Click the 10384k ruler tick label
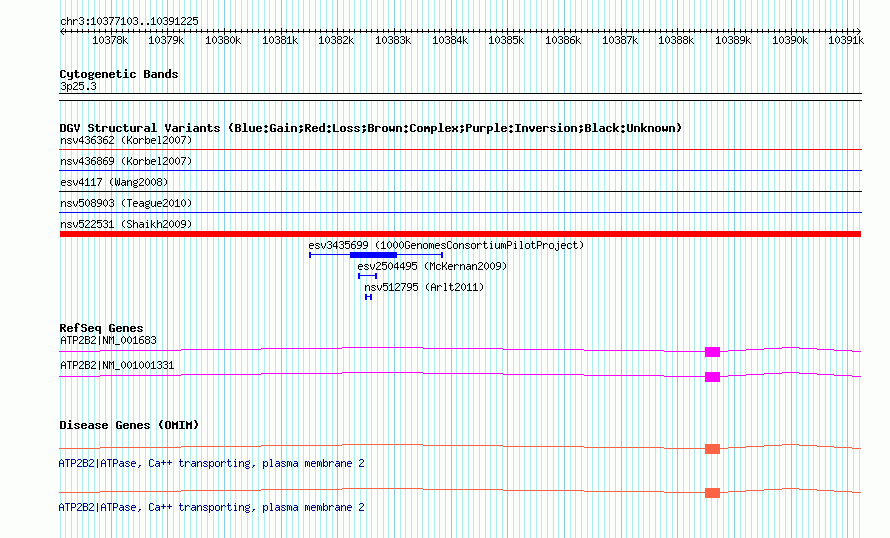 coord(450,40)
